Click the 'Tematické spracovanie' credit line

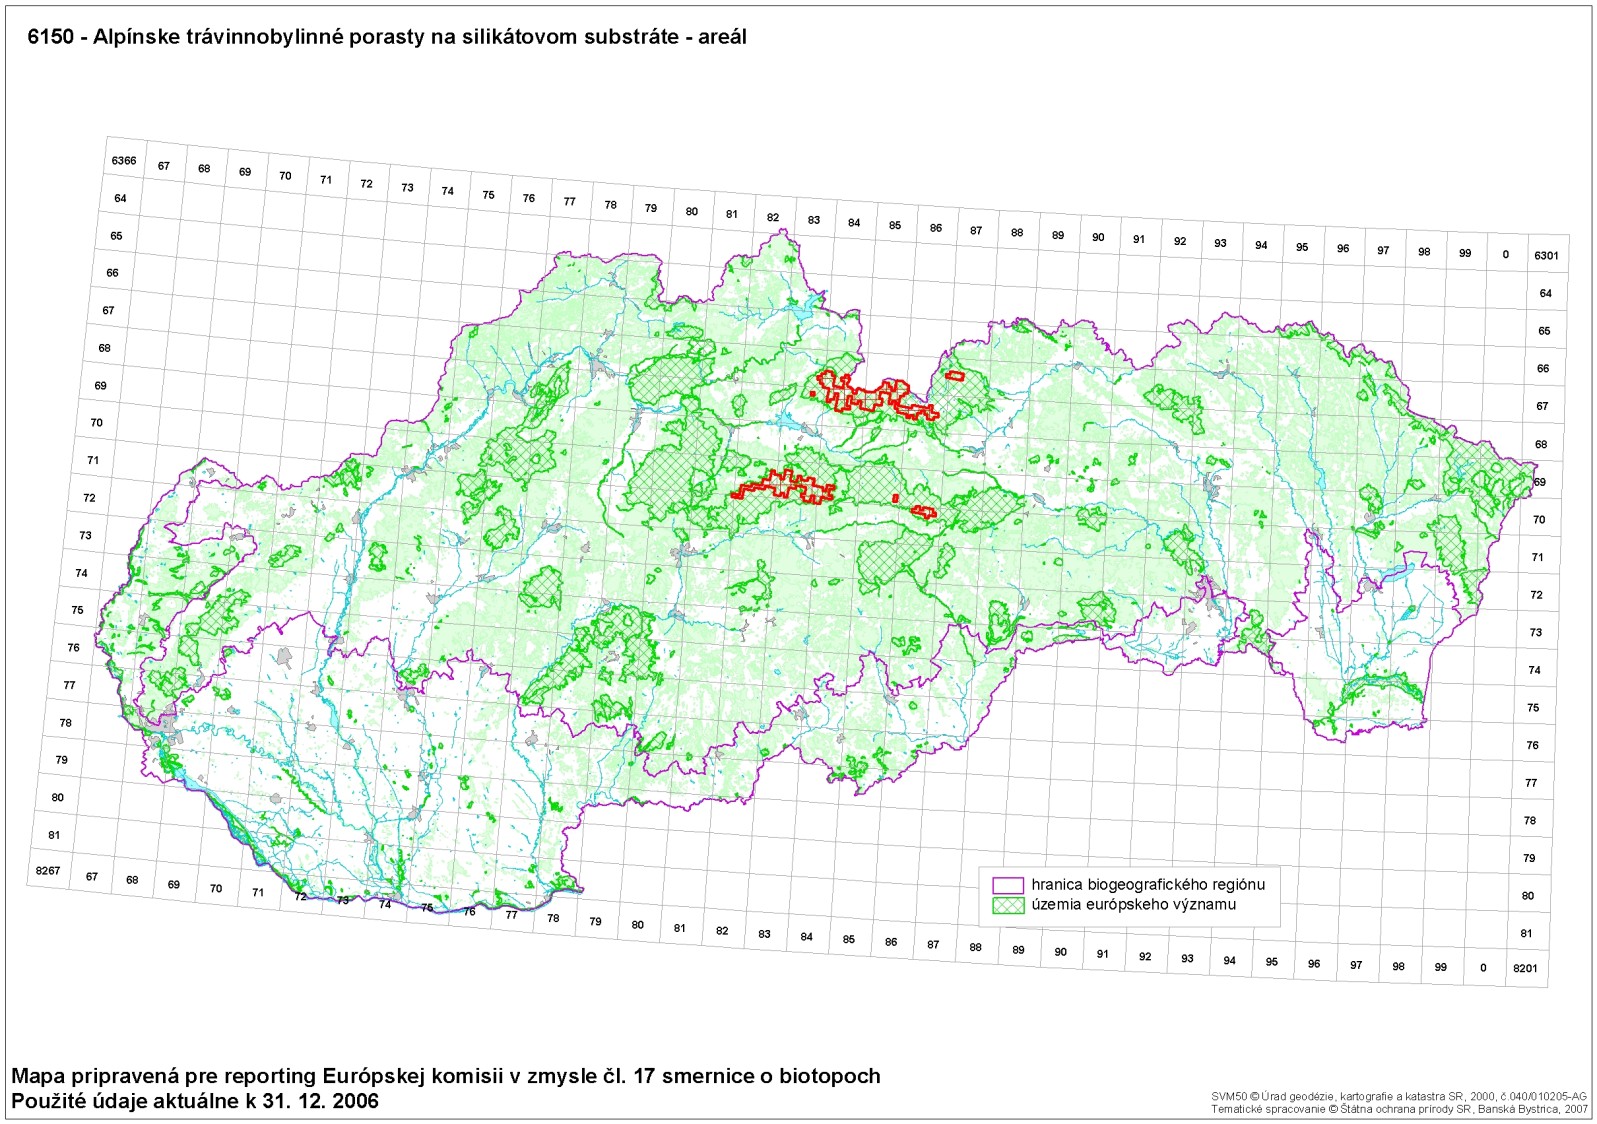coord(1398,1109)
